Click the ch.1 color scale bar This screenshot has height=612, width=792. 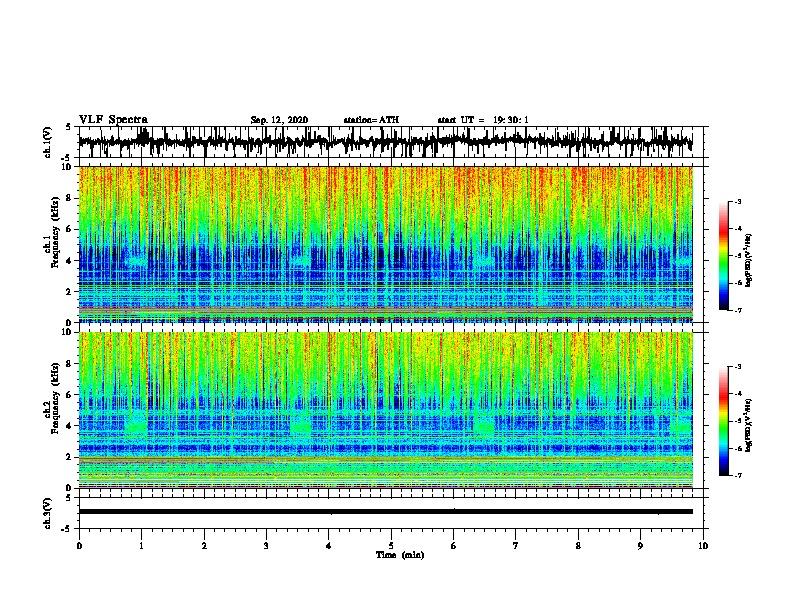pyautogui.click(x=724, y=256)
